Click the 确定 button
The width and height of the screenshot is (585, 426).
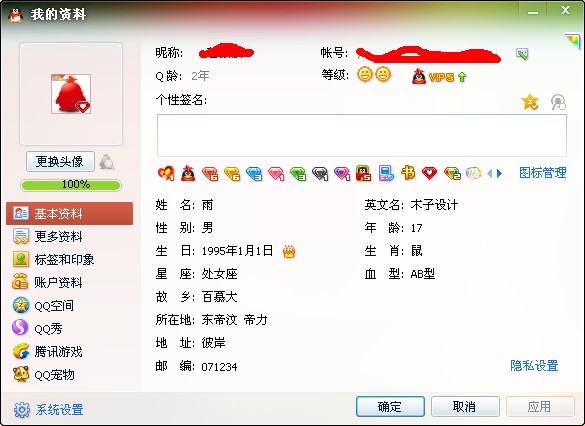[390, 406]
